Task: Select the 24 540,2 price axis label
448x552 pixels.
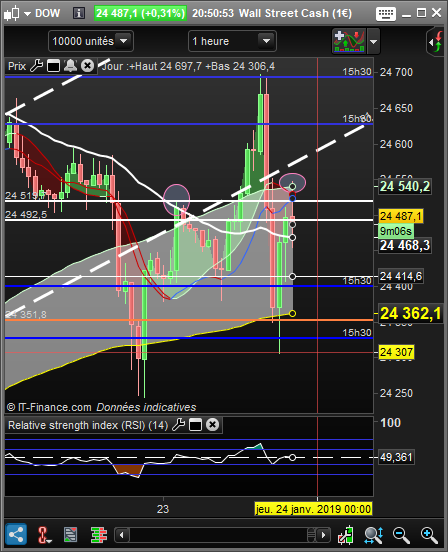Action: tap(404, 187)
